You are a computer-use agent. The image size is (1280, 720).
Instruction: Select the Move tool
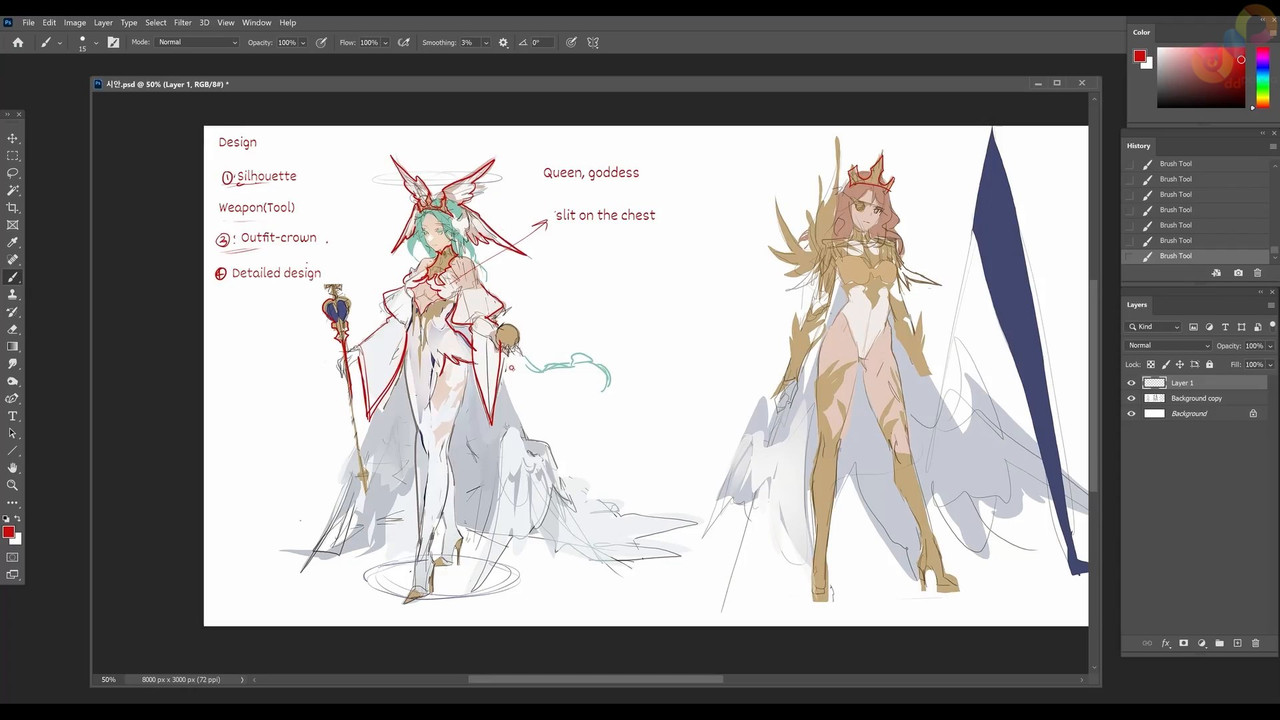[x=12, y=138]
